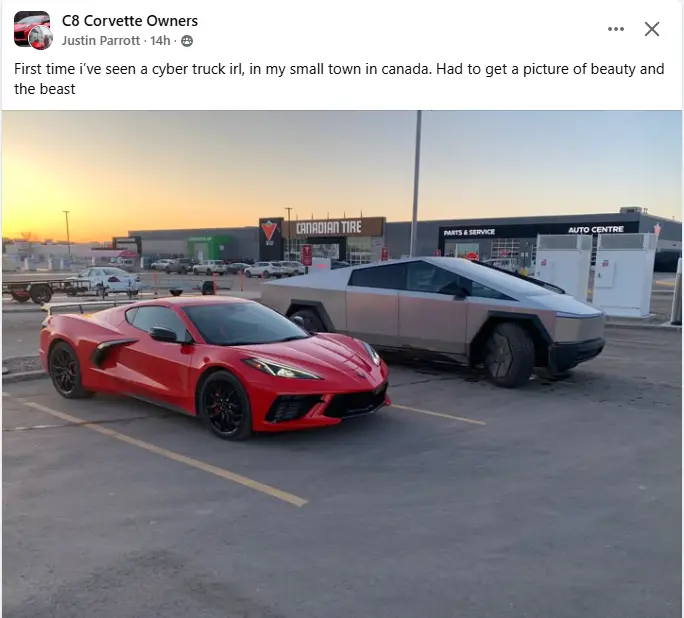Click Justin Parrott's small circular profile picture
This screenshot has height=618, width=684.
pos(41,38)
